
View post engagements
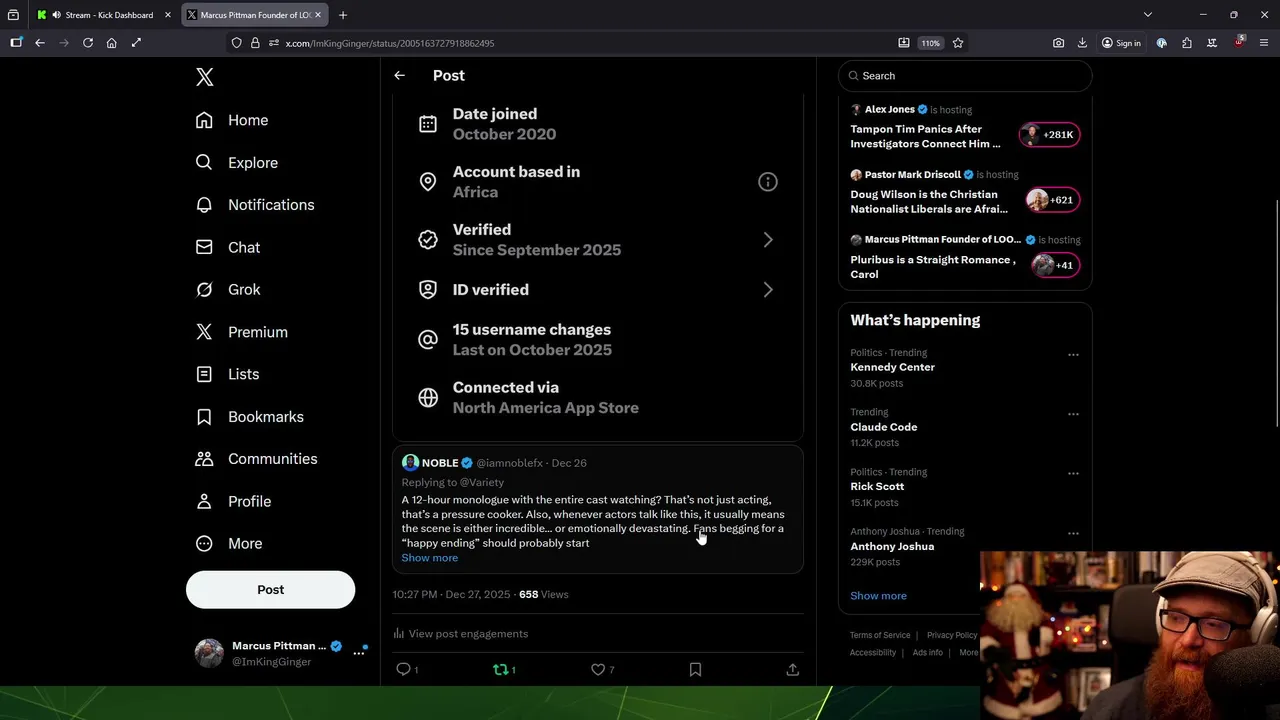pos(460,634)
